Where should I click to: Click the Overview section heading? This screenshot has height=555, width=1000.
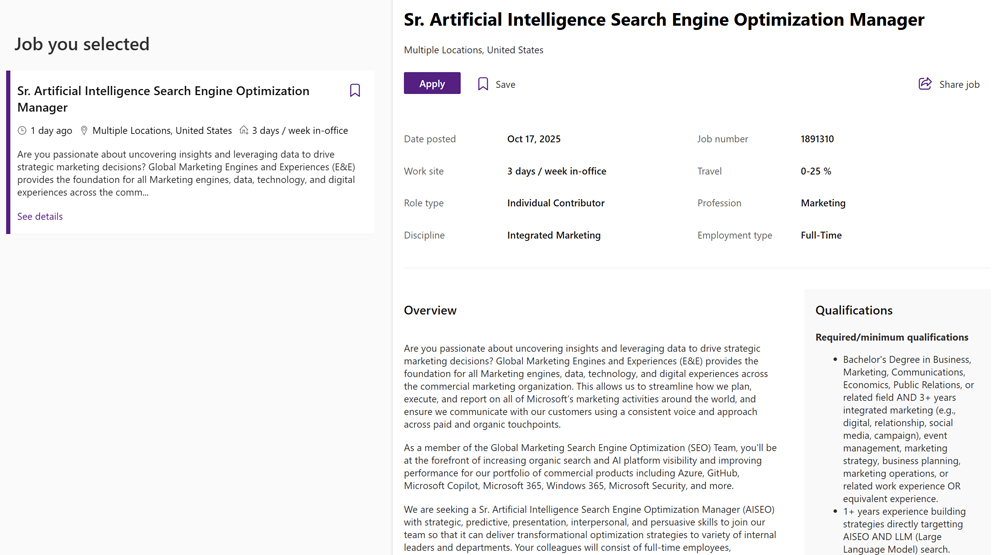(x=430, y=310)
